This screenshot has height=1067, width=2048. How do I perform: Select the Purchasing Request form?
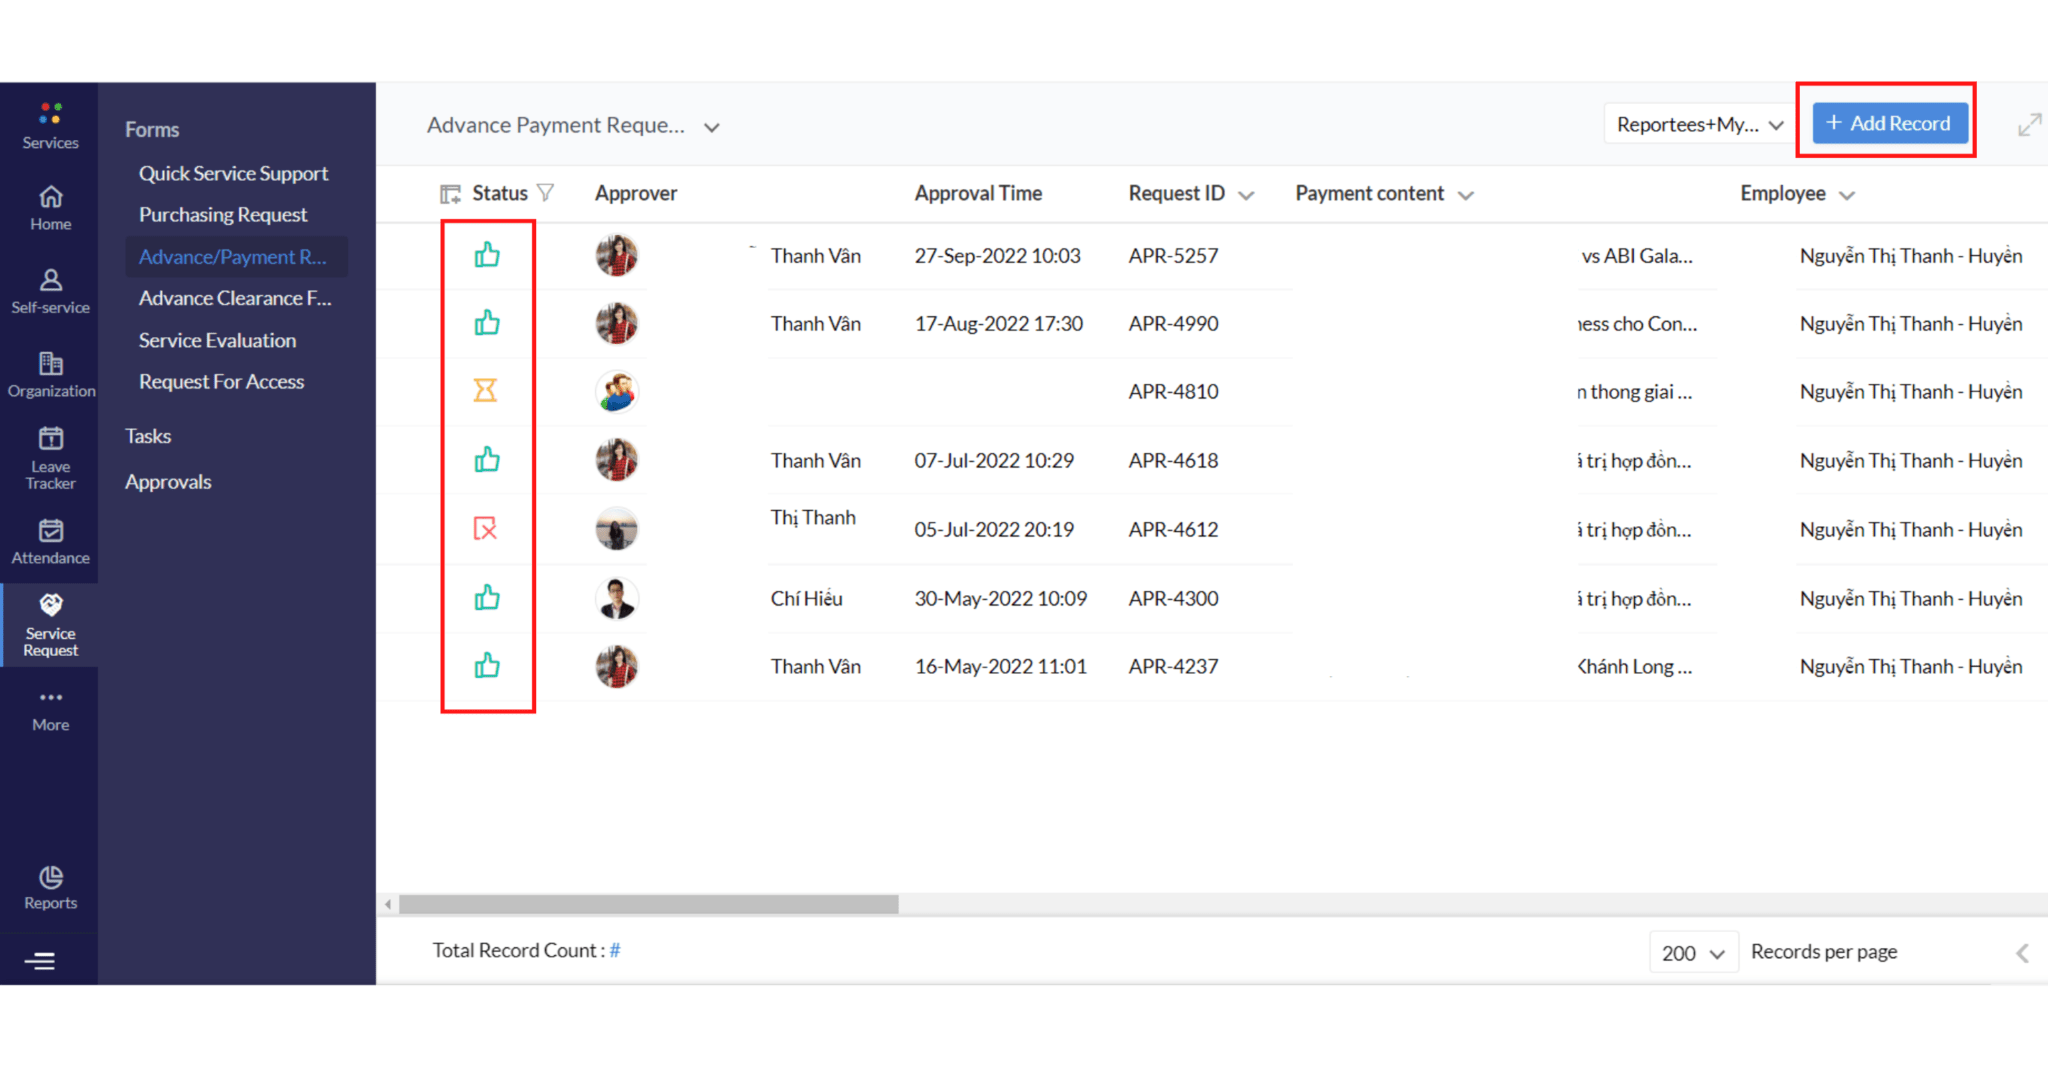tap(222, 214)
